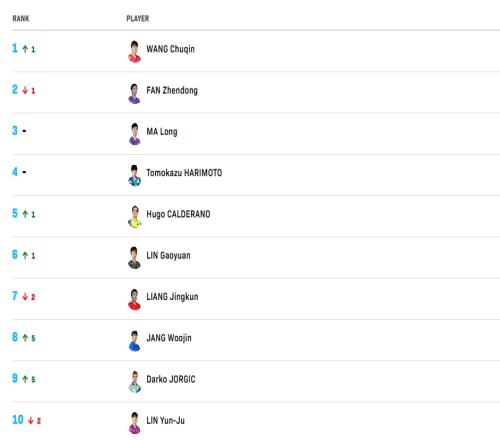Open Darko JORGIC name link

(171, 379)
